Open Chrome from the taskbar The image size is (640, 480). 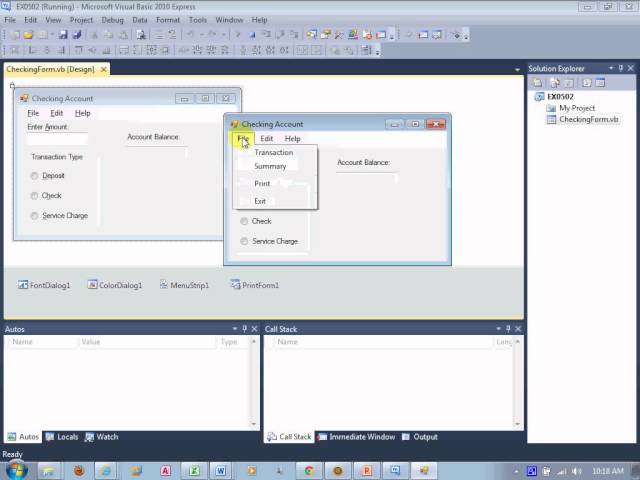pyautogui.click(x=309, y=471)
